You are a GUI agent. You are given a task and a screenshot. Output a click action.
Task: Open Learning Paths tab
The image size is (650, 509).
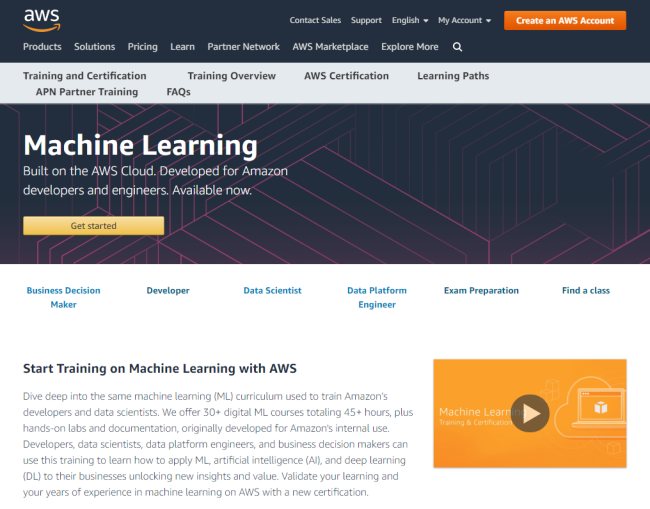pos(453,76)
